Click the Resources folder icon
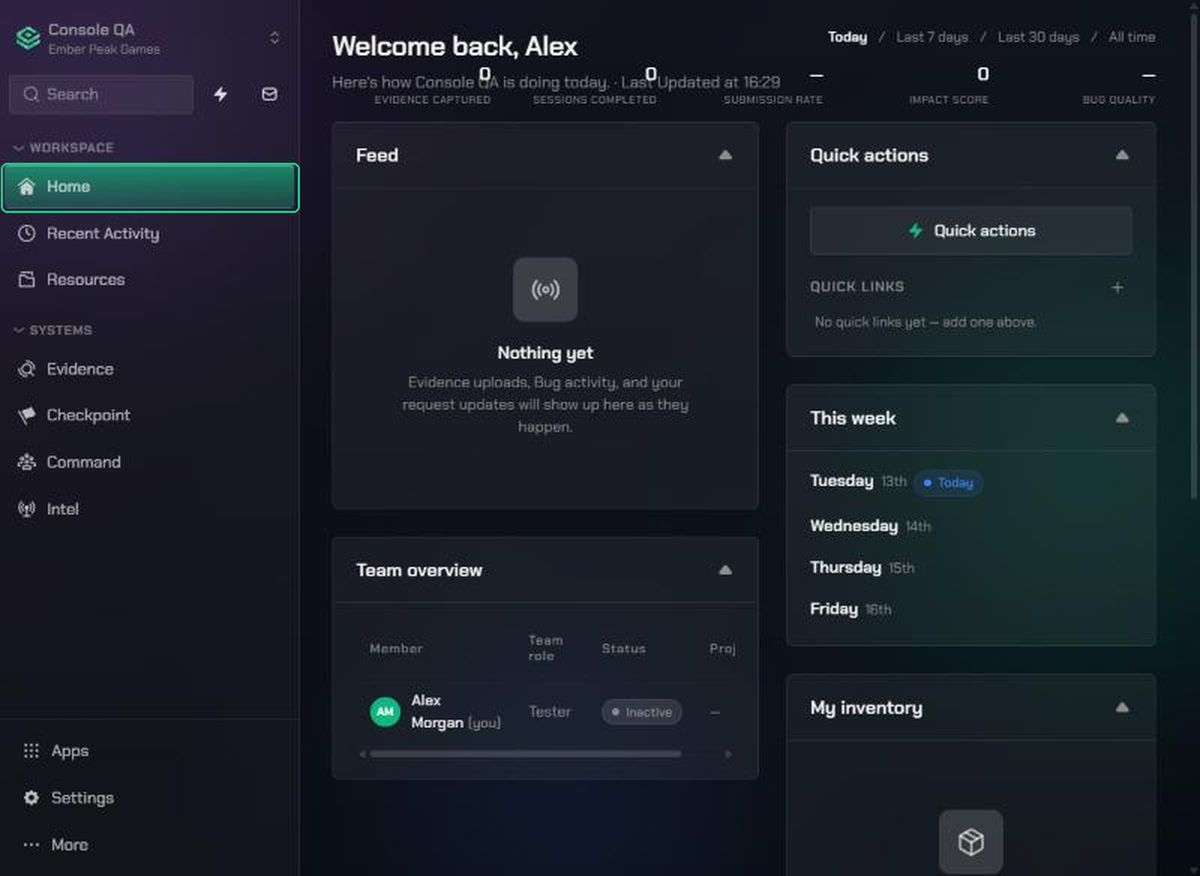 (x=27, y=279)
